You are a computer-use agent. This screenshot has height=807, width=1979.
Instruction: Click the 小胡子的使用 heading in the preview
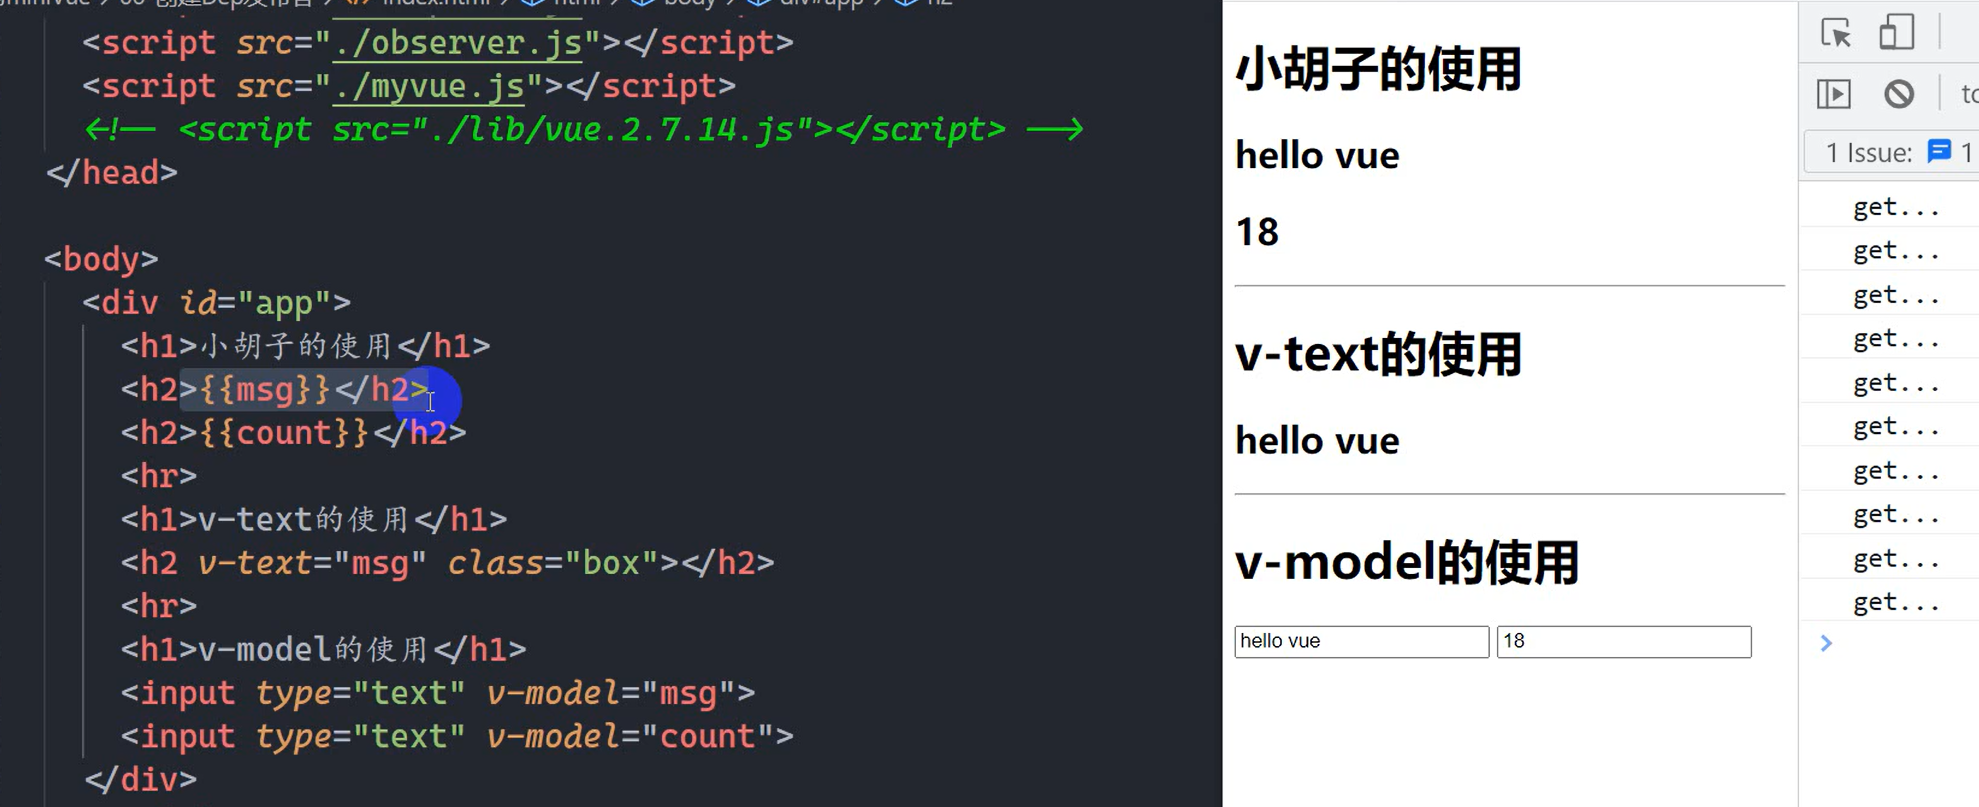click(x=1378, y=69)
